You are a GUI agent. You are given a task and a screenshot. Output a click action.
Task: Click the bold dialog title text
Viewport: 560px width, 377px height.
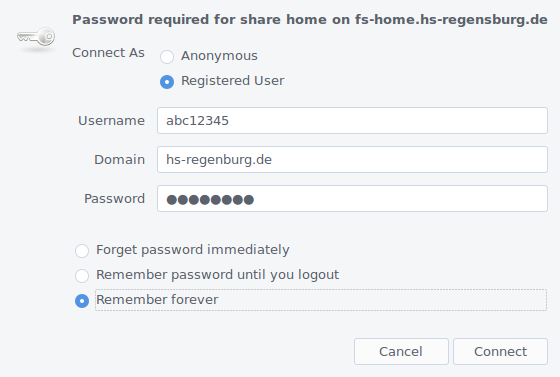(x=310, y=20)
